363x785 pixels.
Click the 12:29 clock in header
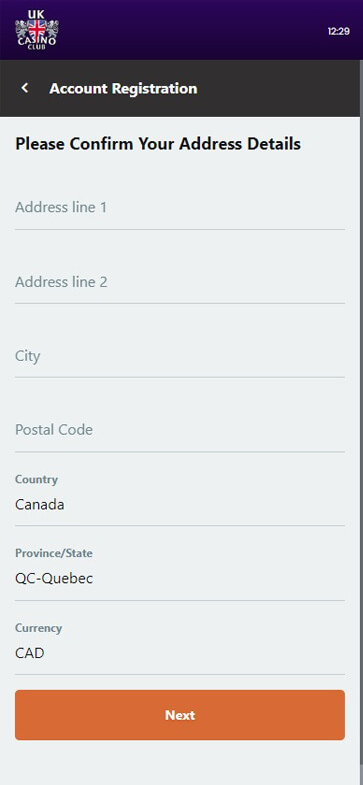(338, 31)
